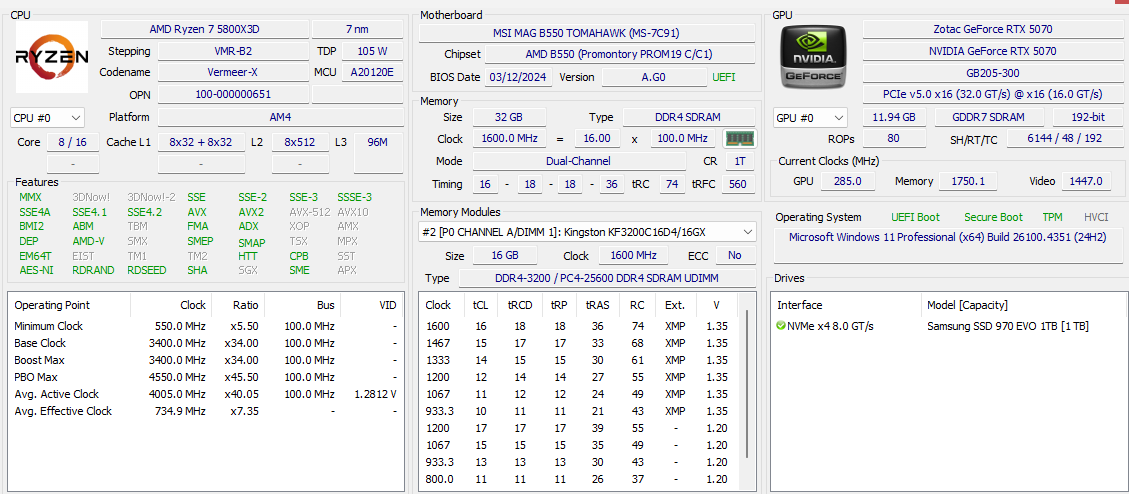Click the MSI MAG B550 TOMAHAWK motherboard field
Viewport: 1129px width, 494px height.
[x=586, y=33]
